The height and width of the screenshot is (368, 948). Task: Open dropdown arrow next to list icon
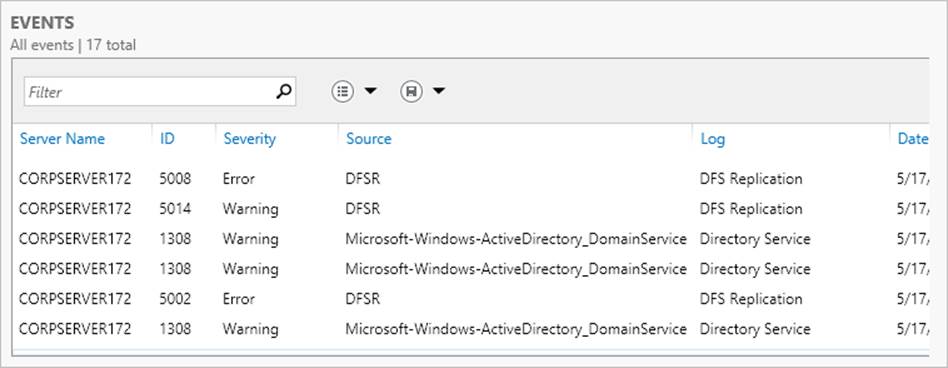coord(371,91)
